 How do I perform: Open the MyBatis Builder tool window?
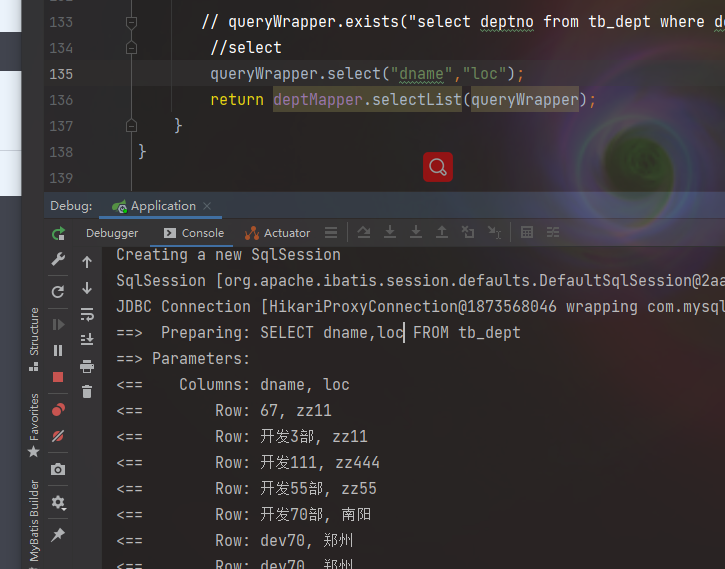pyautogui.click(x=34, y=523)
